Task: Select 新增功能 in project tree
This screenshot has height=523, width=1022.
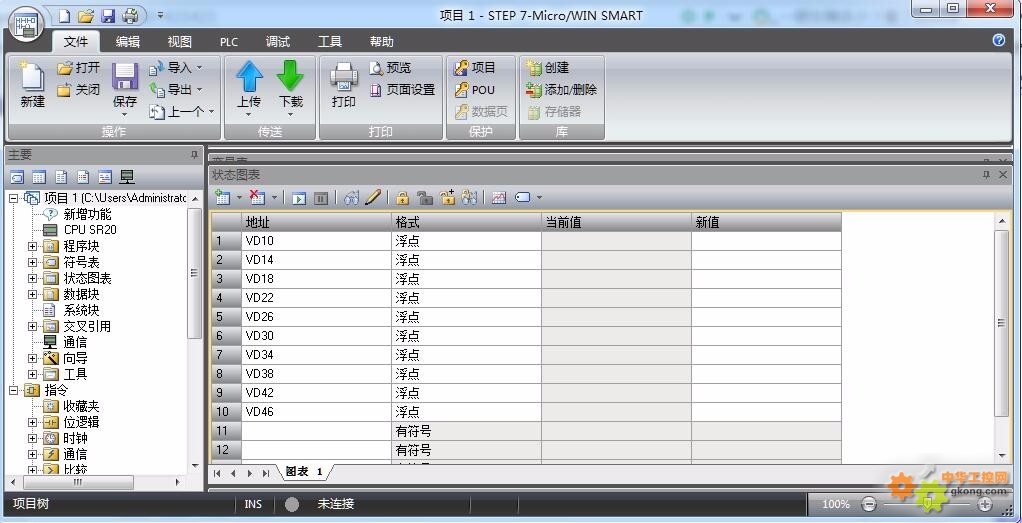Action: pyautogui.click(x=87, y=215)
